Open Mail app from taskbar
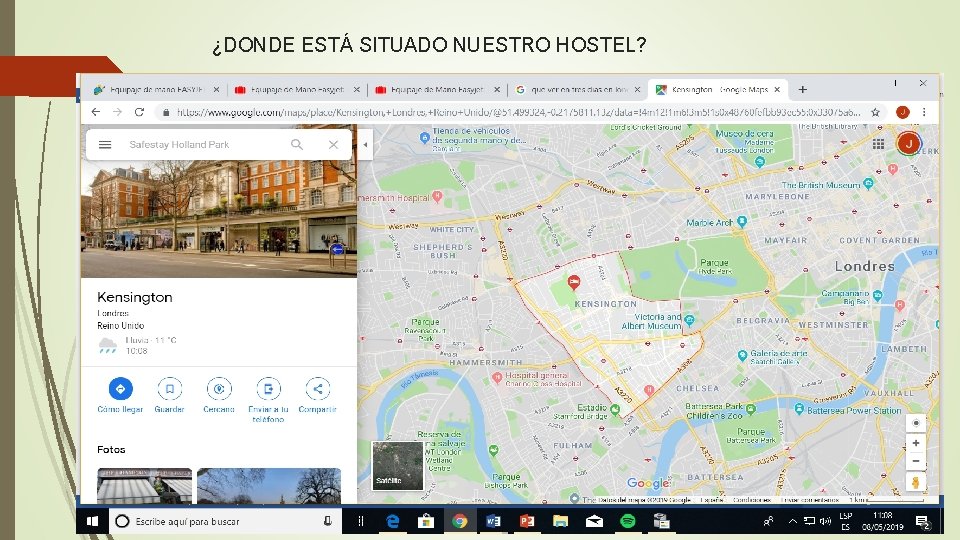This screenshot has width=960, height=540. [594, 521]
